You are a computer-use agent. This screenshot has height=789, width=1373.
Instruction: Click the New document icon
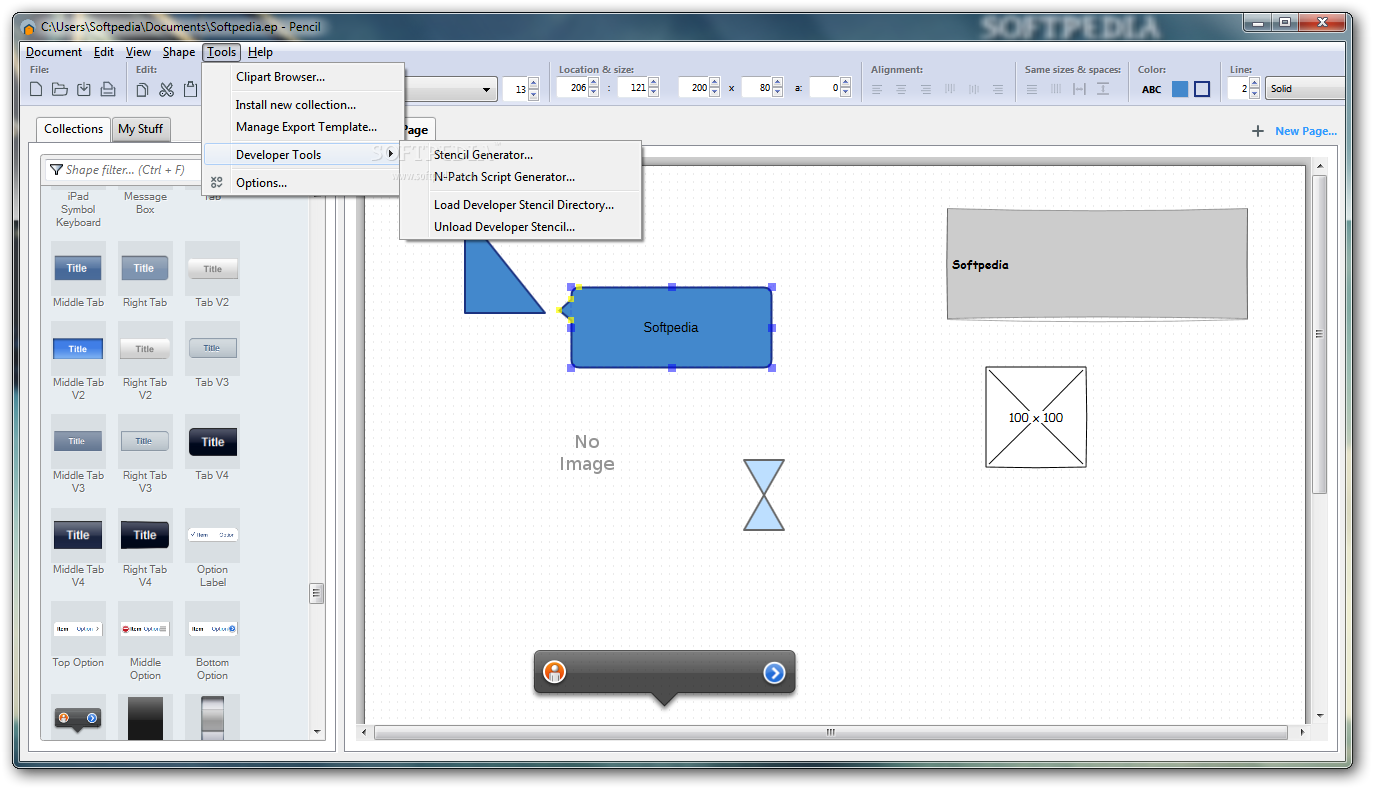36,89
